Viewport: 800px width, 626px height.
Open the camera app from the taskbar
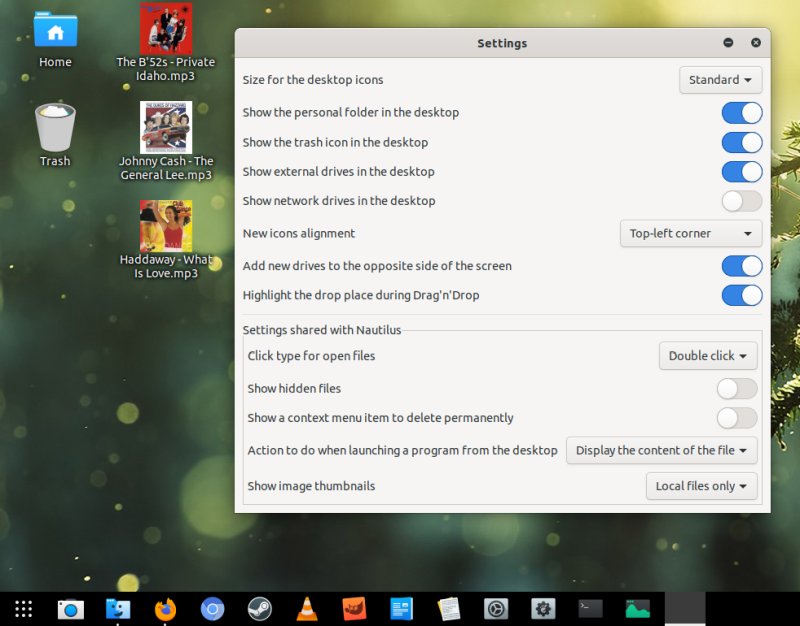point(70,608)
